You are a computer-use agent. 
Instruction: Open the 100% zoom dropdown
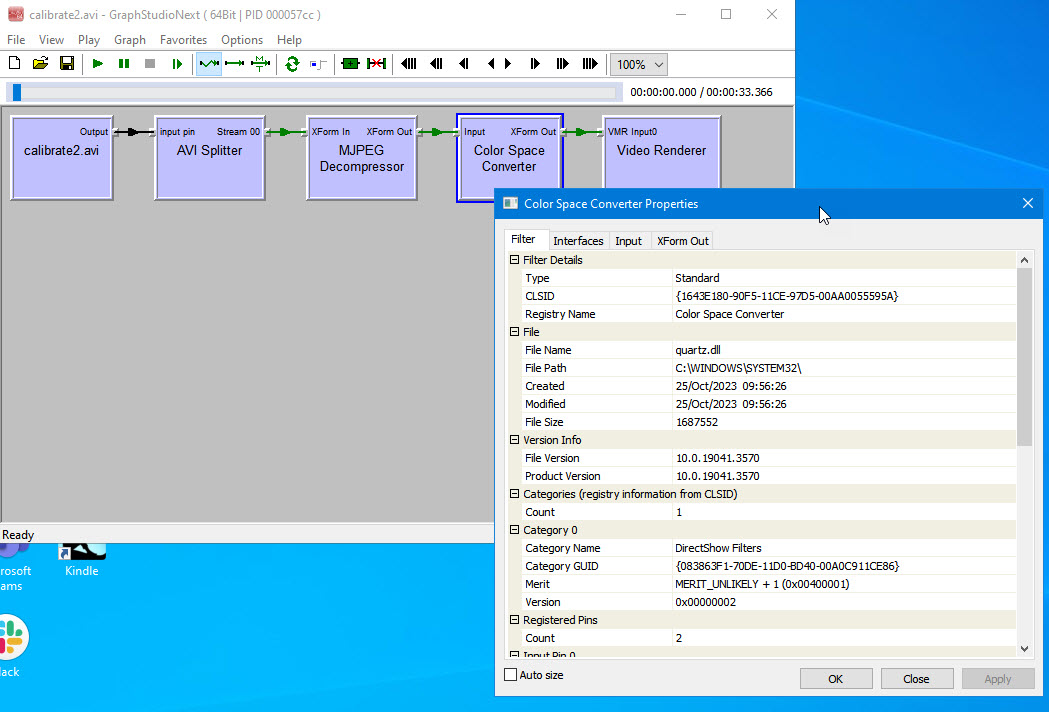[x=639, y=64]
